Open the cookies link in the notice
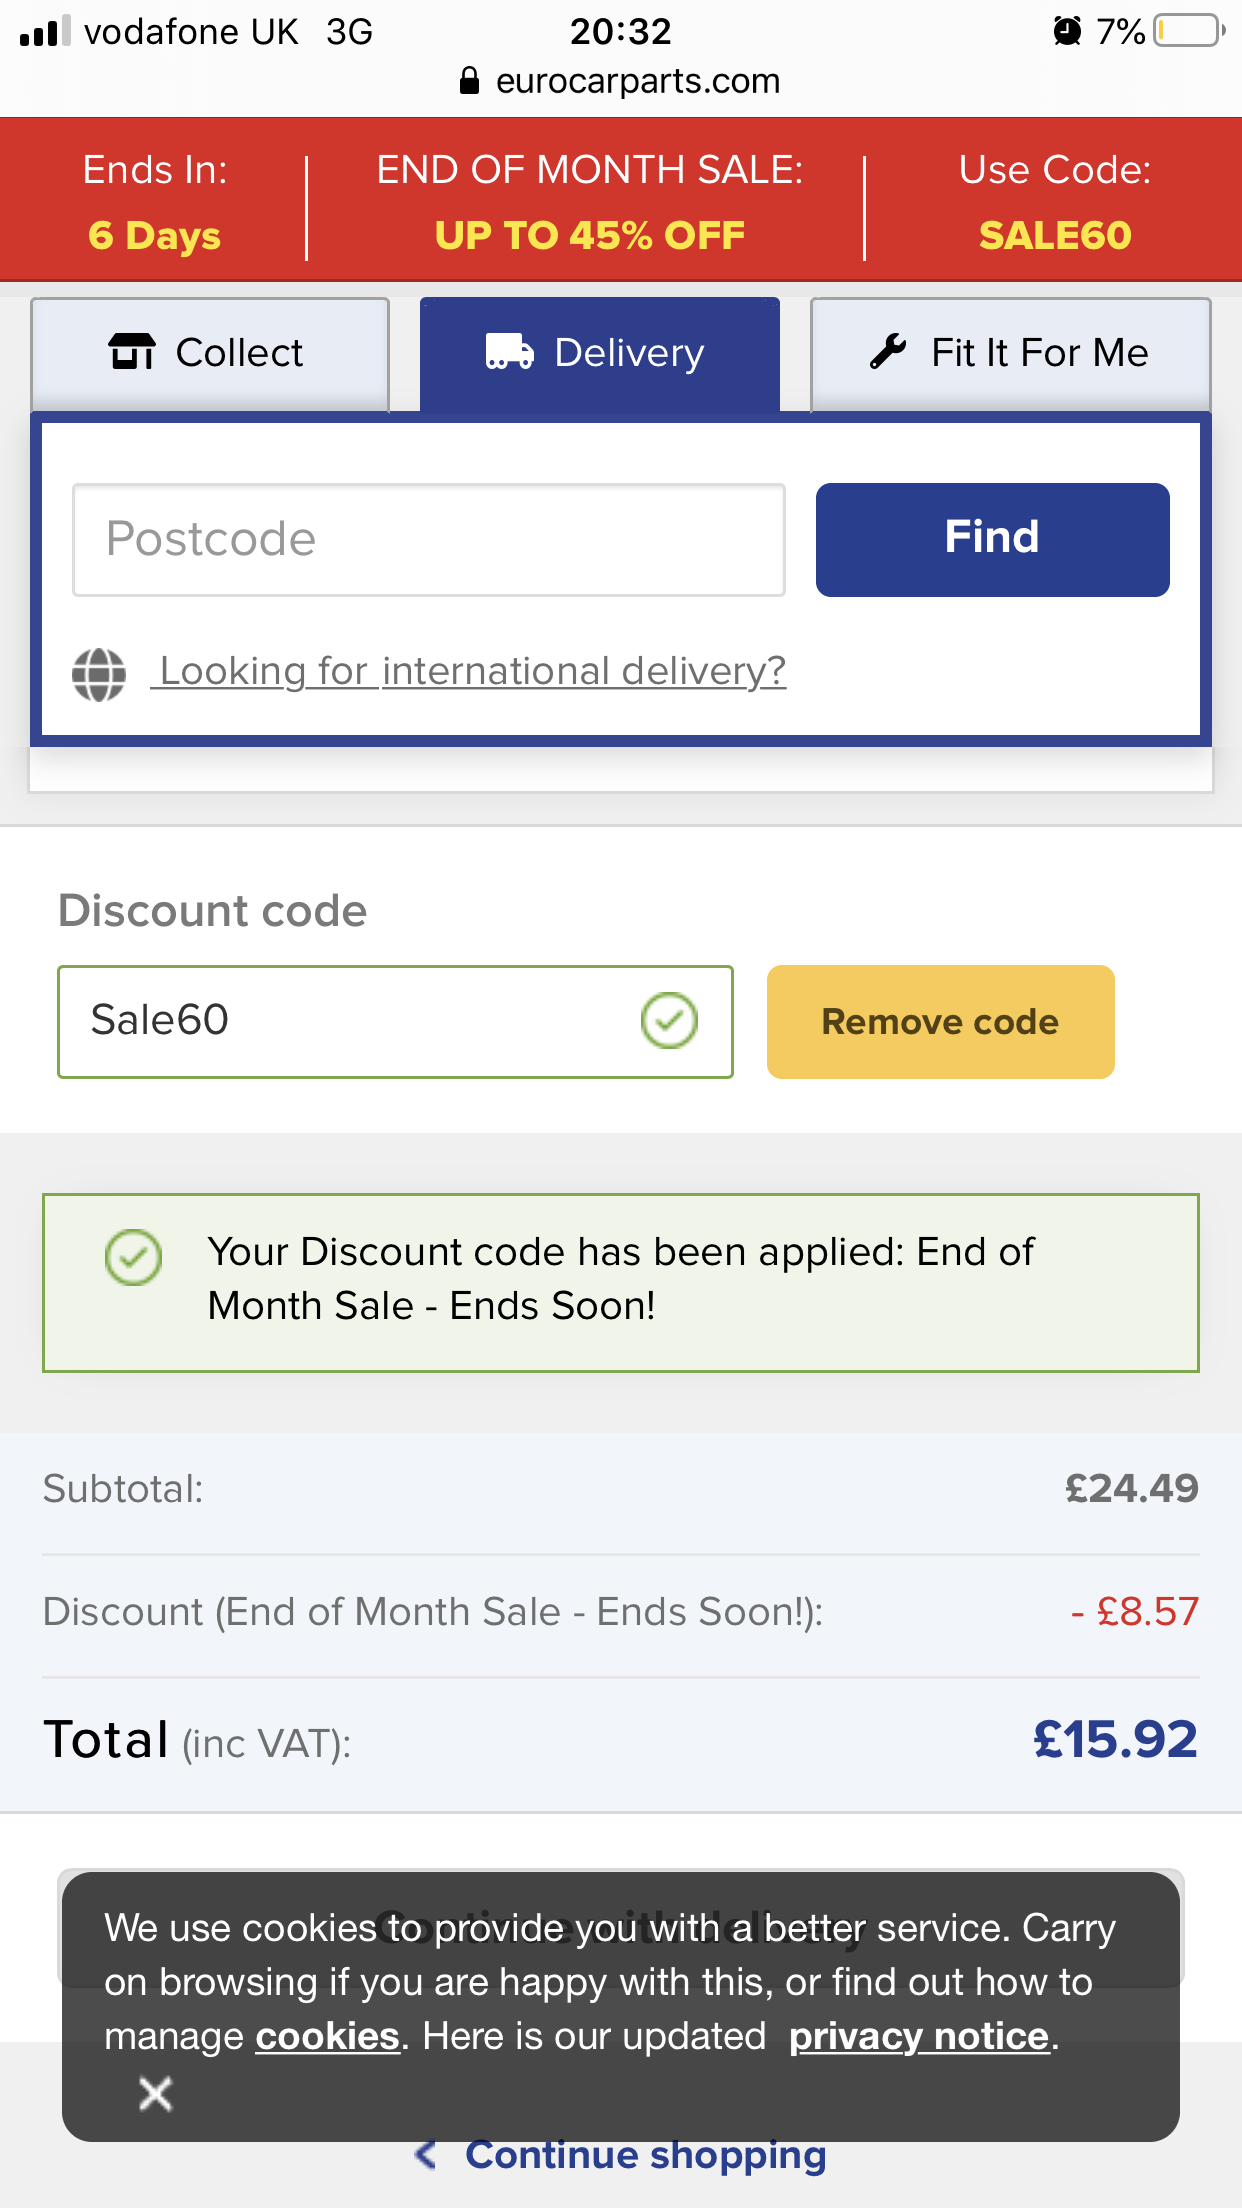Viewport: 1242px width, 2208px height. pyautogui.click(x=327, y=2037)
